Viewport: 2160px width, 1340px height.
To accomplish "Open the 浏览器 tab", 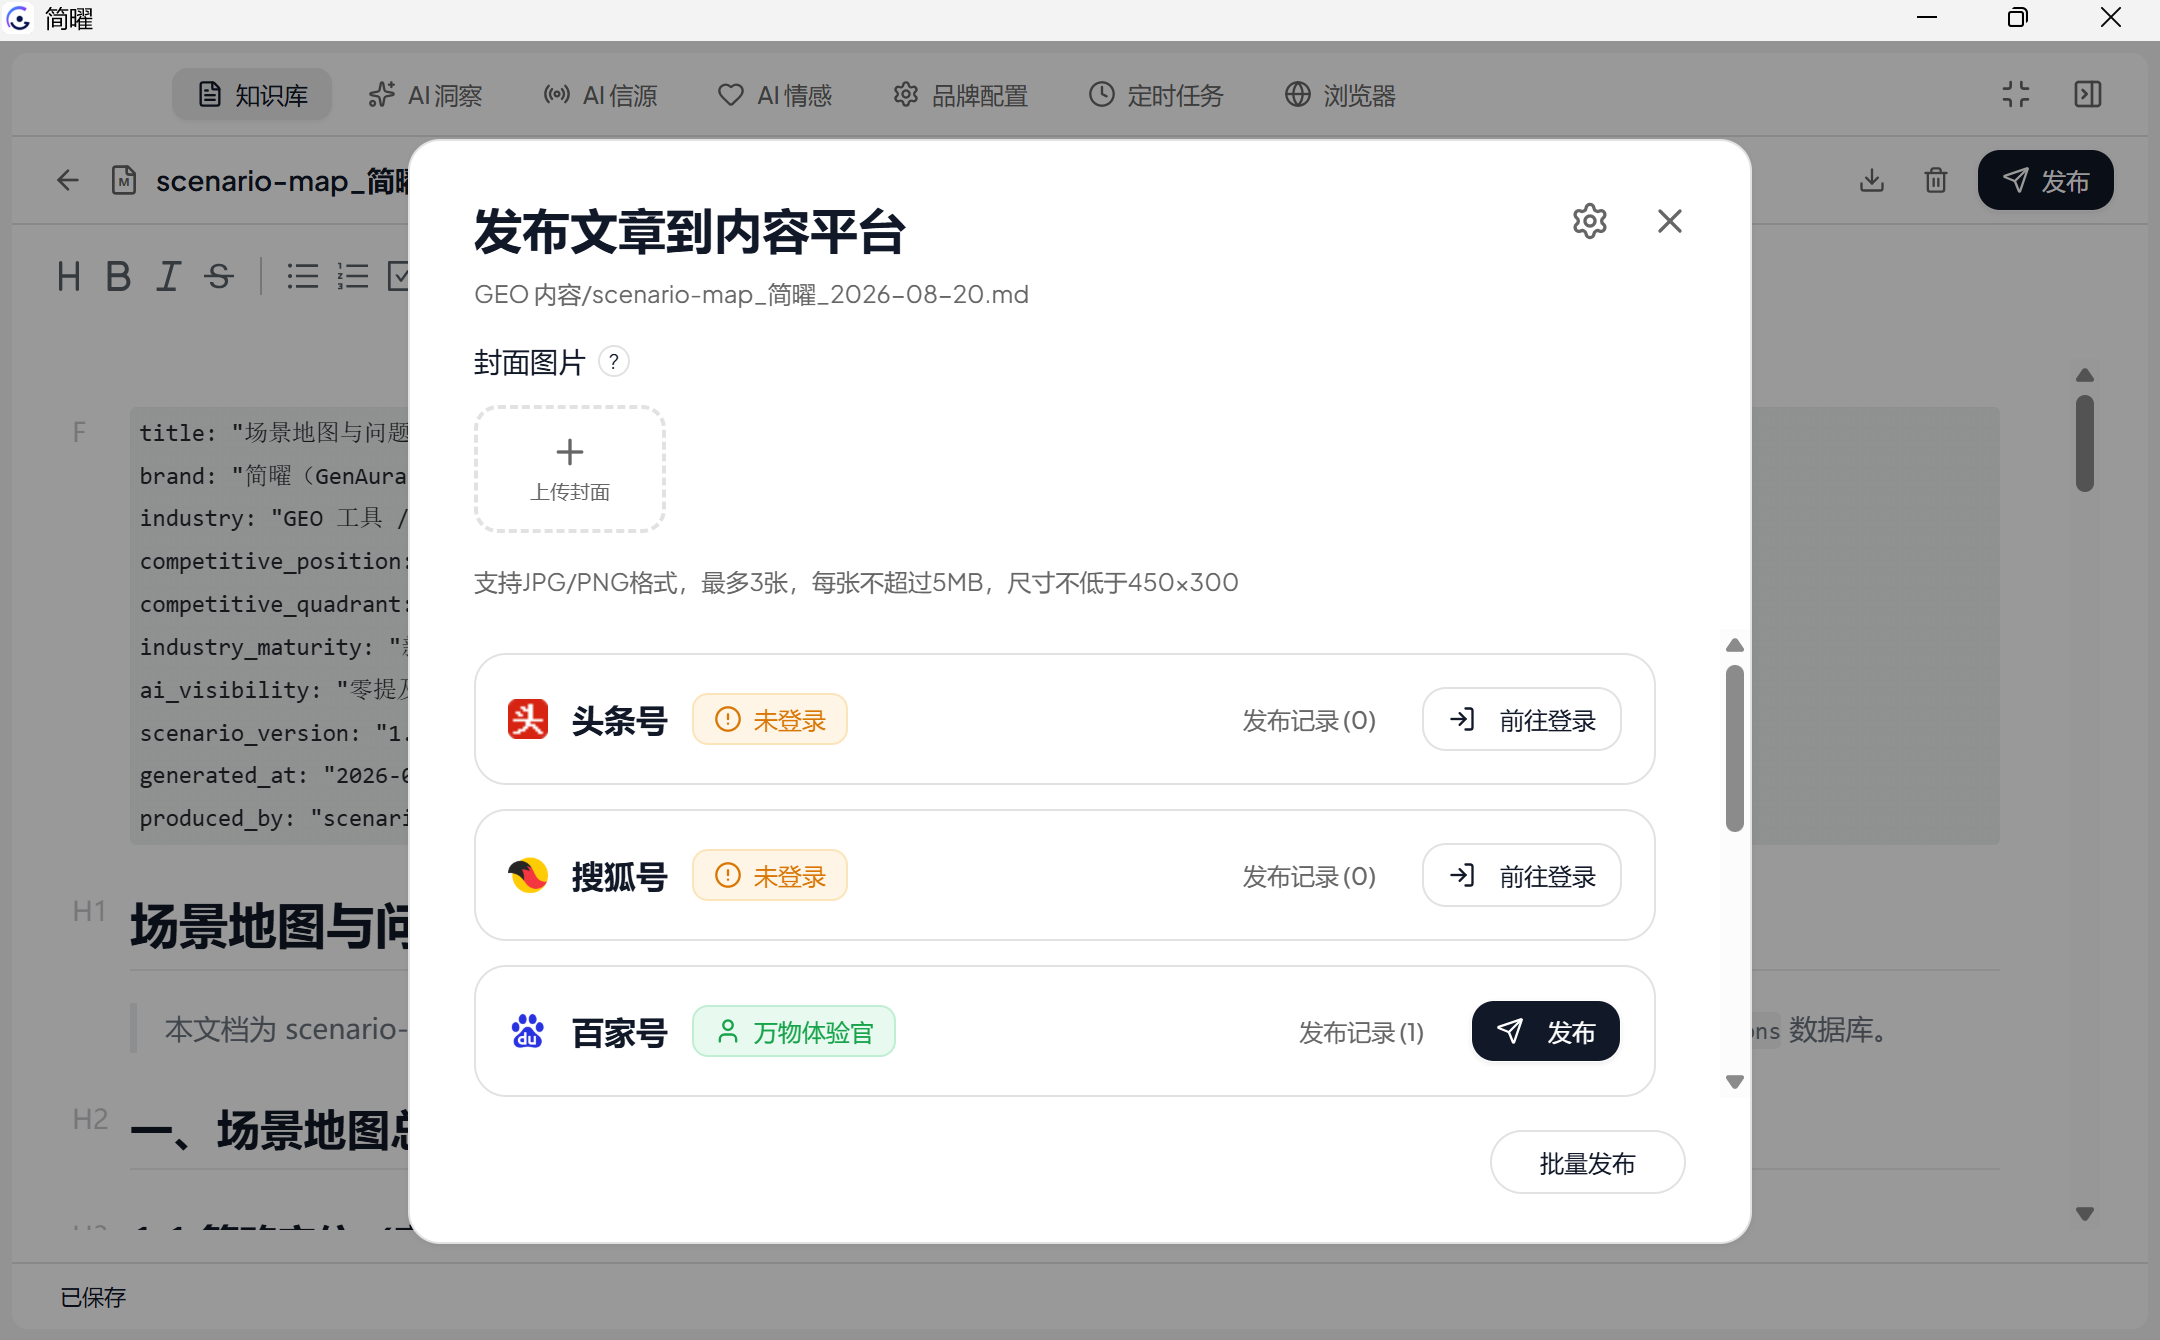I will point(1340,95).
